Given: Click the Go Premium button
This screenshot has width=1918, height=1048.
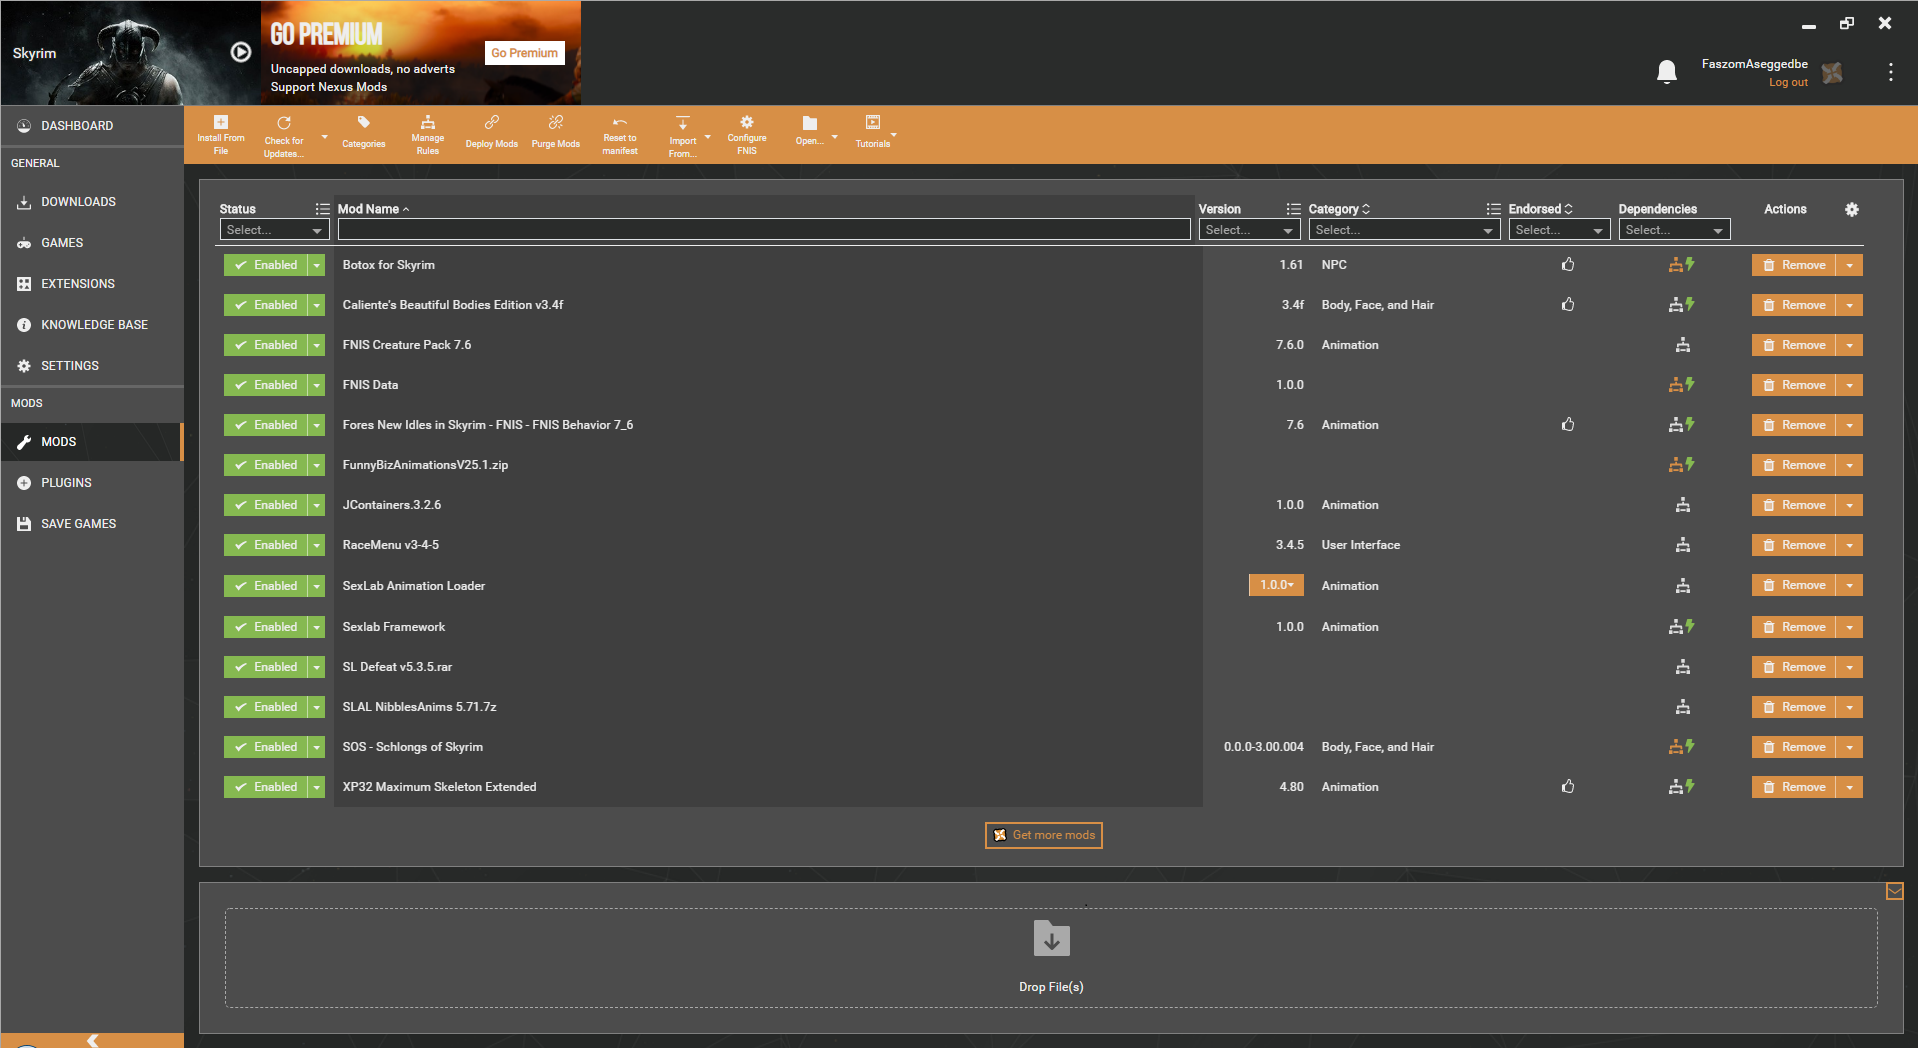Looking at the screenshot, I should (x=525, y=53).
